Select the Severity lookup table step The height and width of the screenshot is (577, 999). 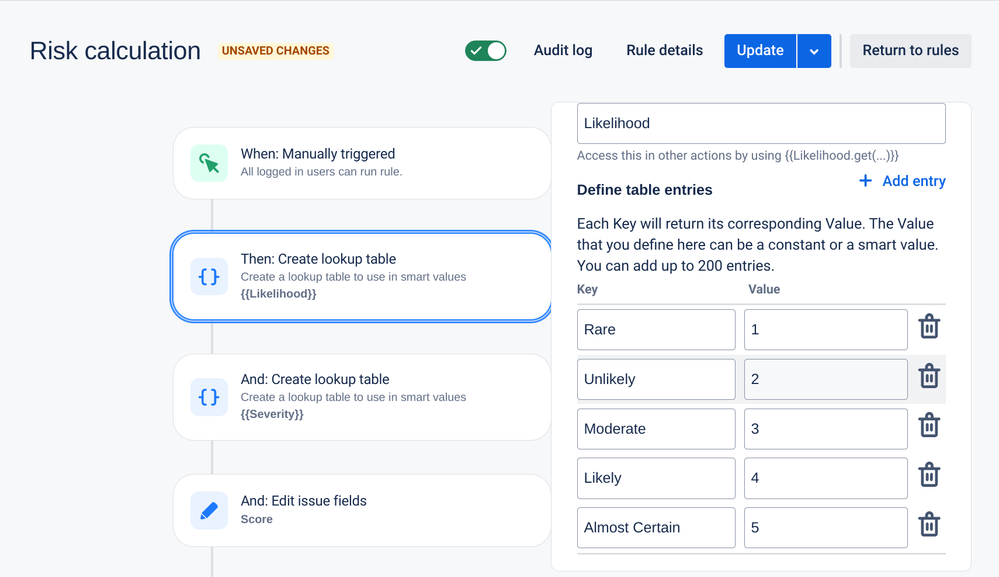coord(362,397)
